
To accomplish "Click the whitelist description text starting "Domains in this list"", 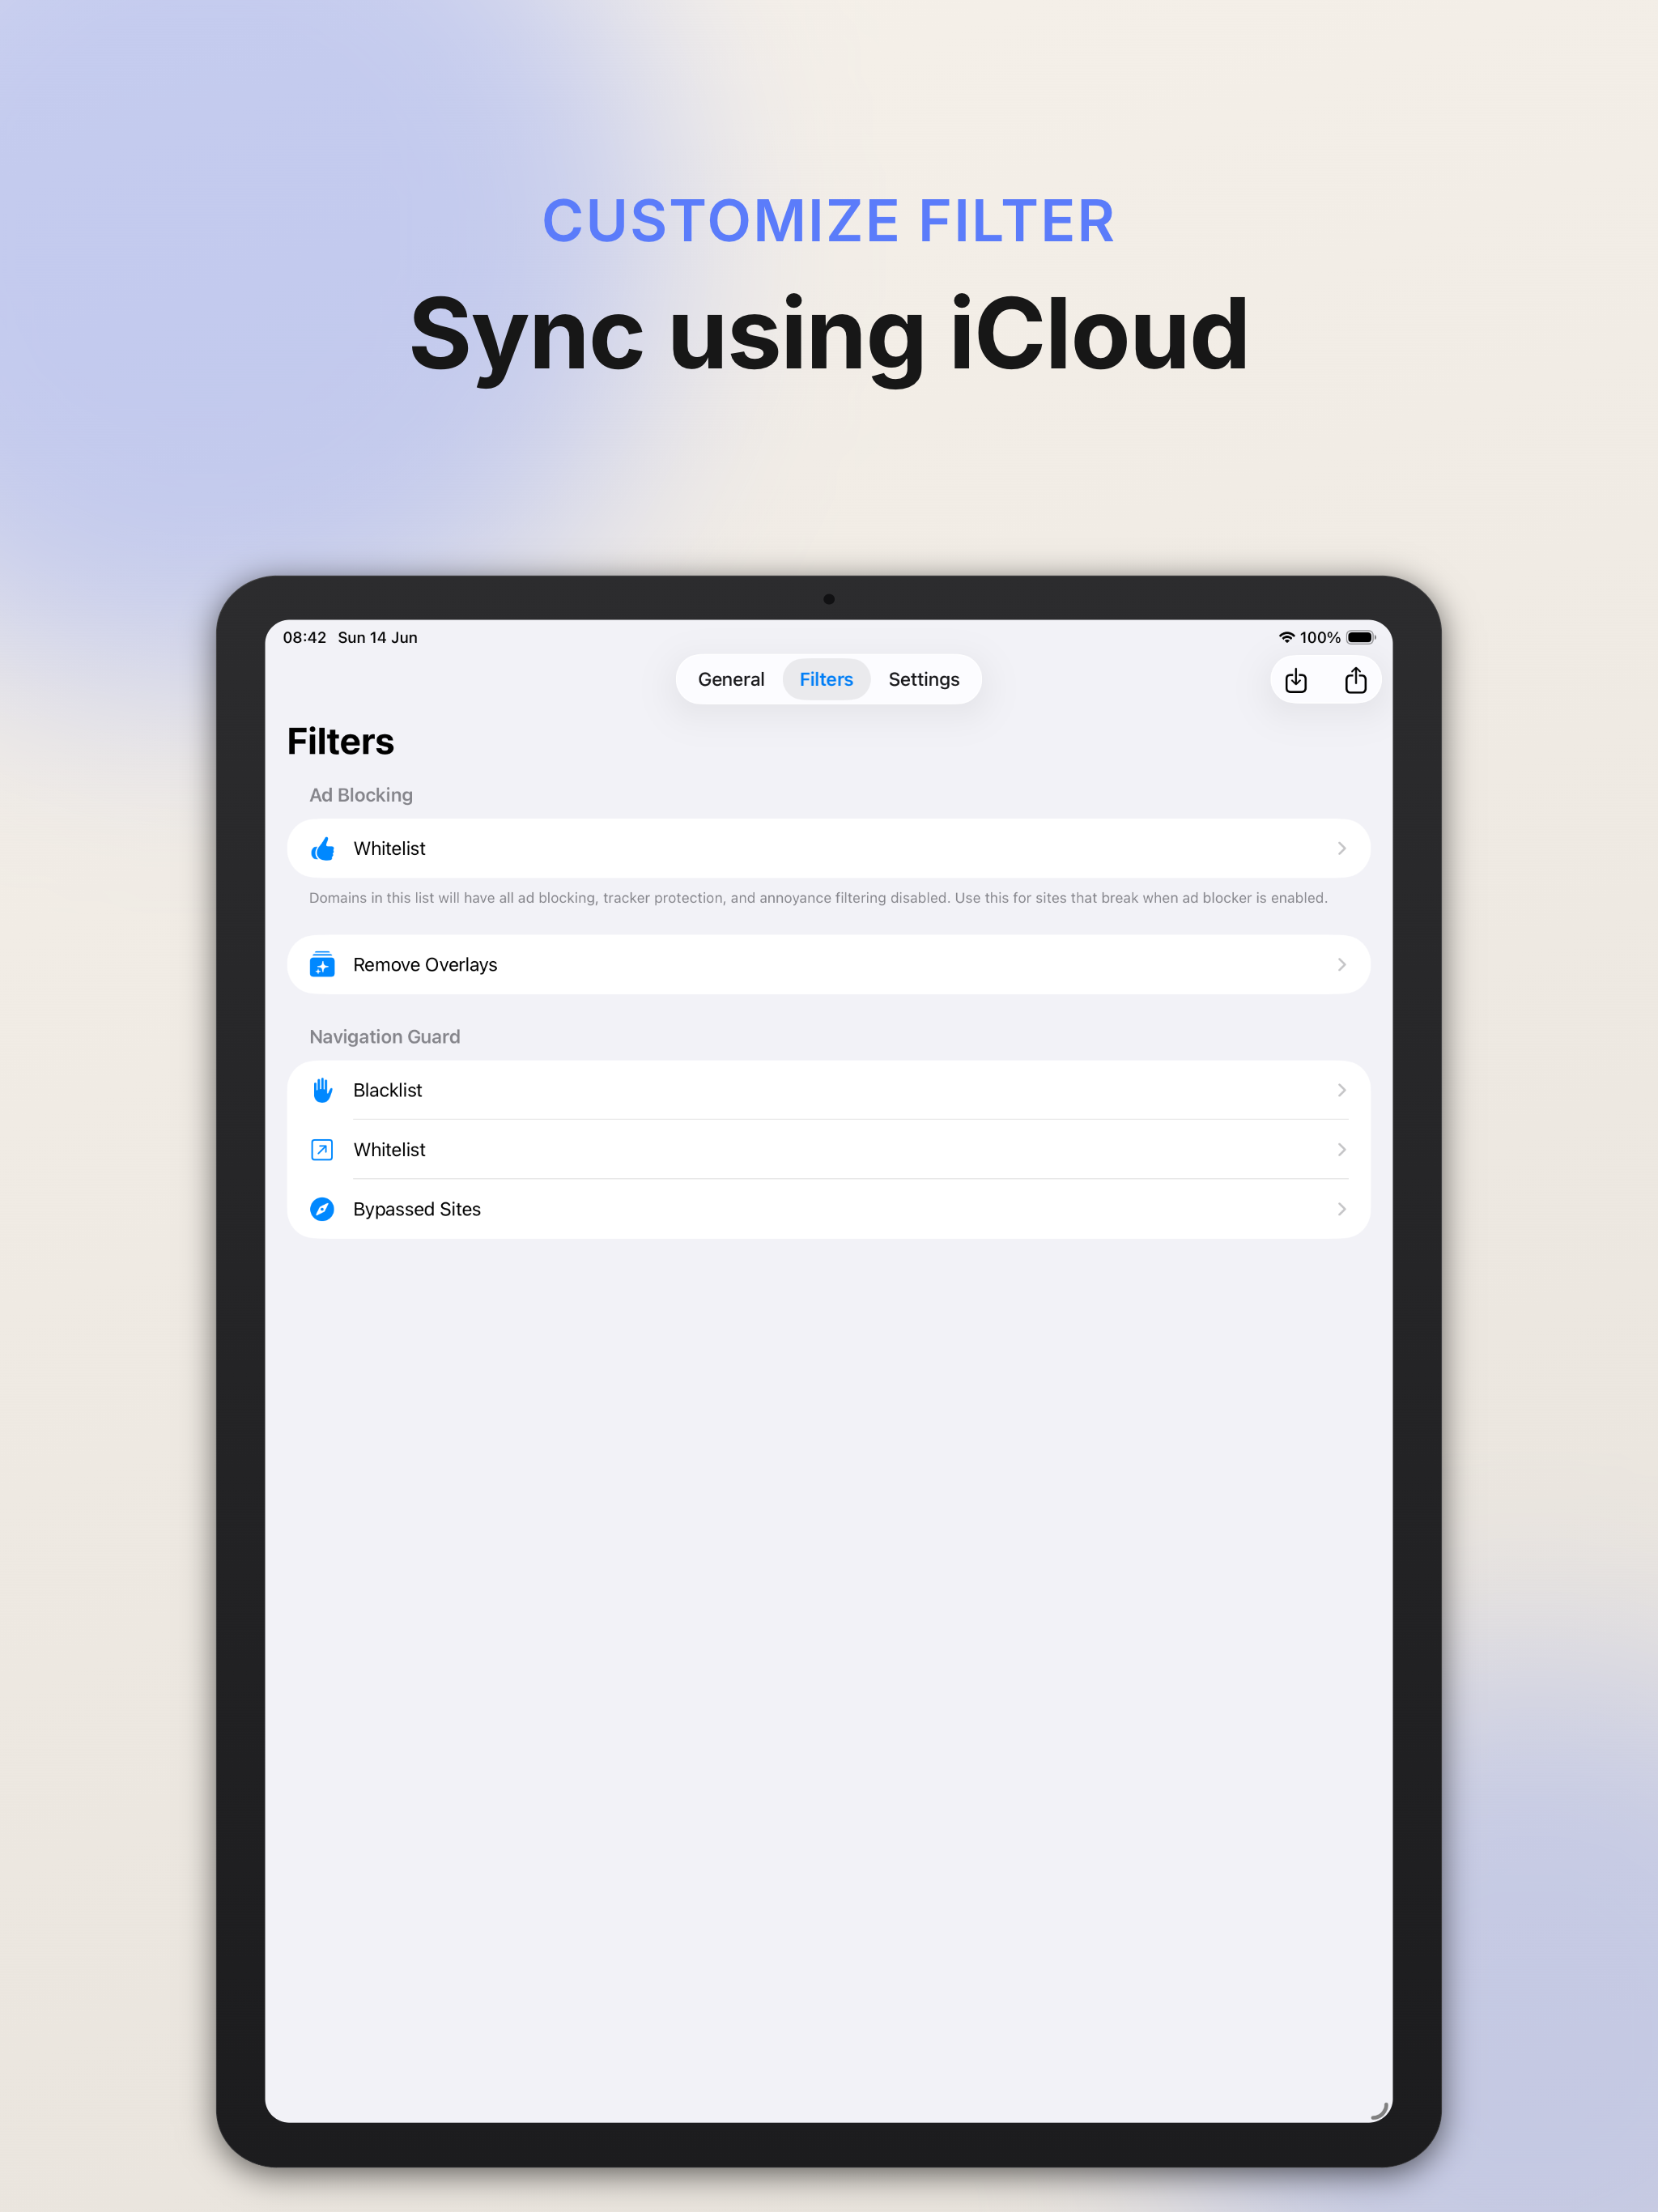I will (818, 898).
